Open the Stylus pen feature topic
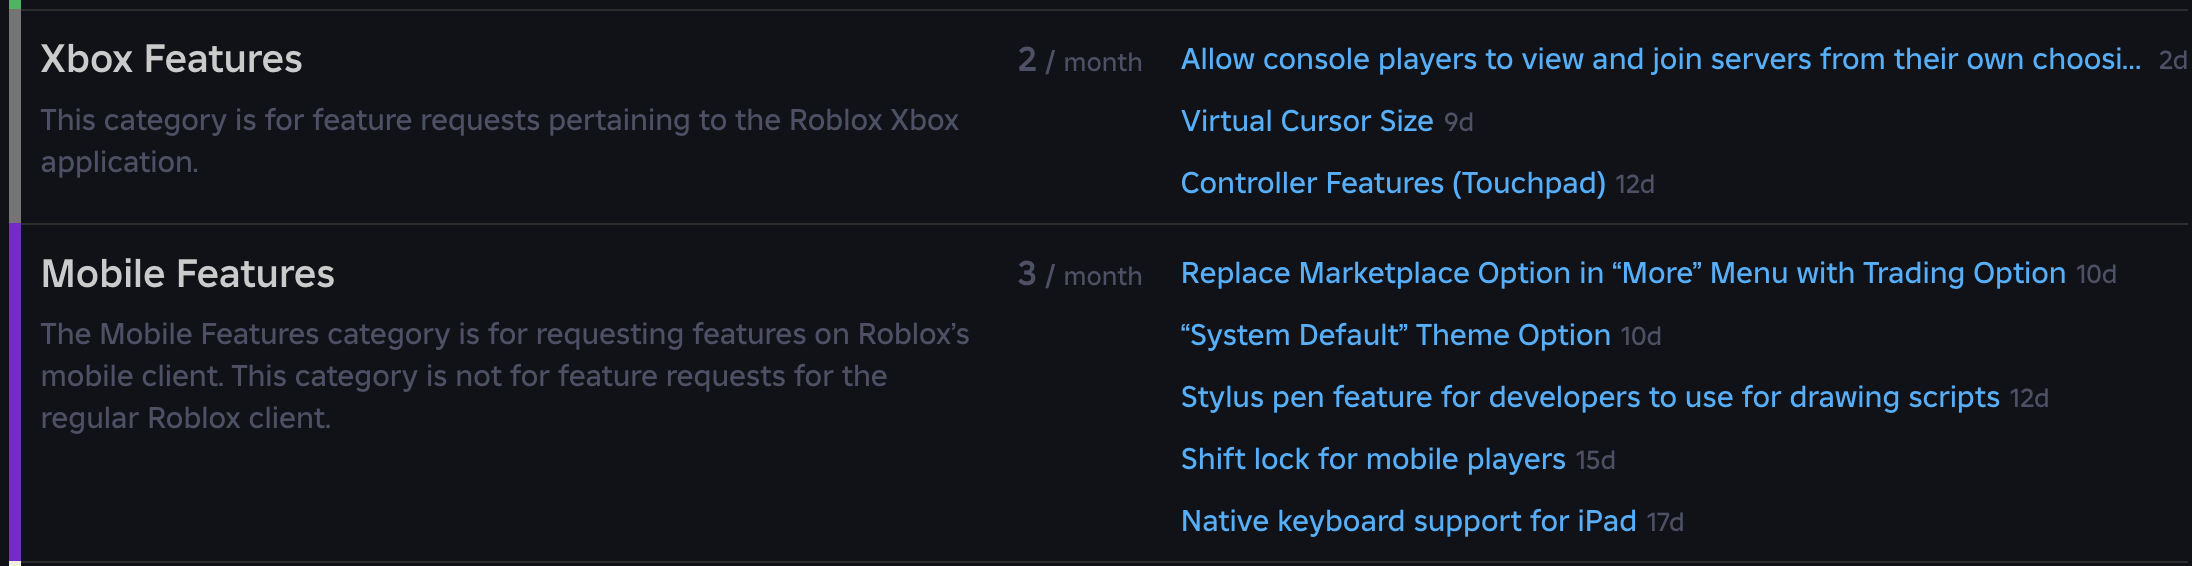 pyautogui.click(x=1589, y=398)
